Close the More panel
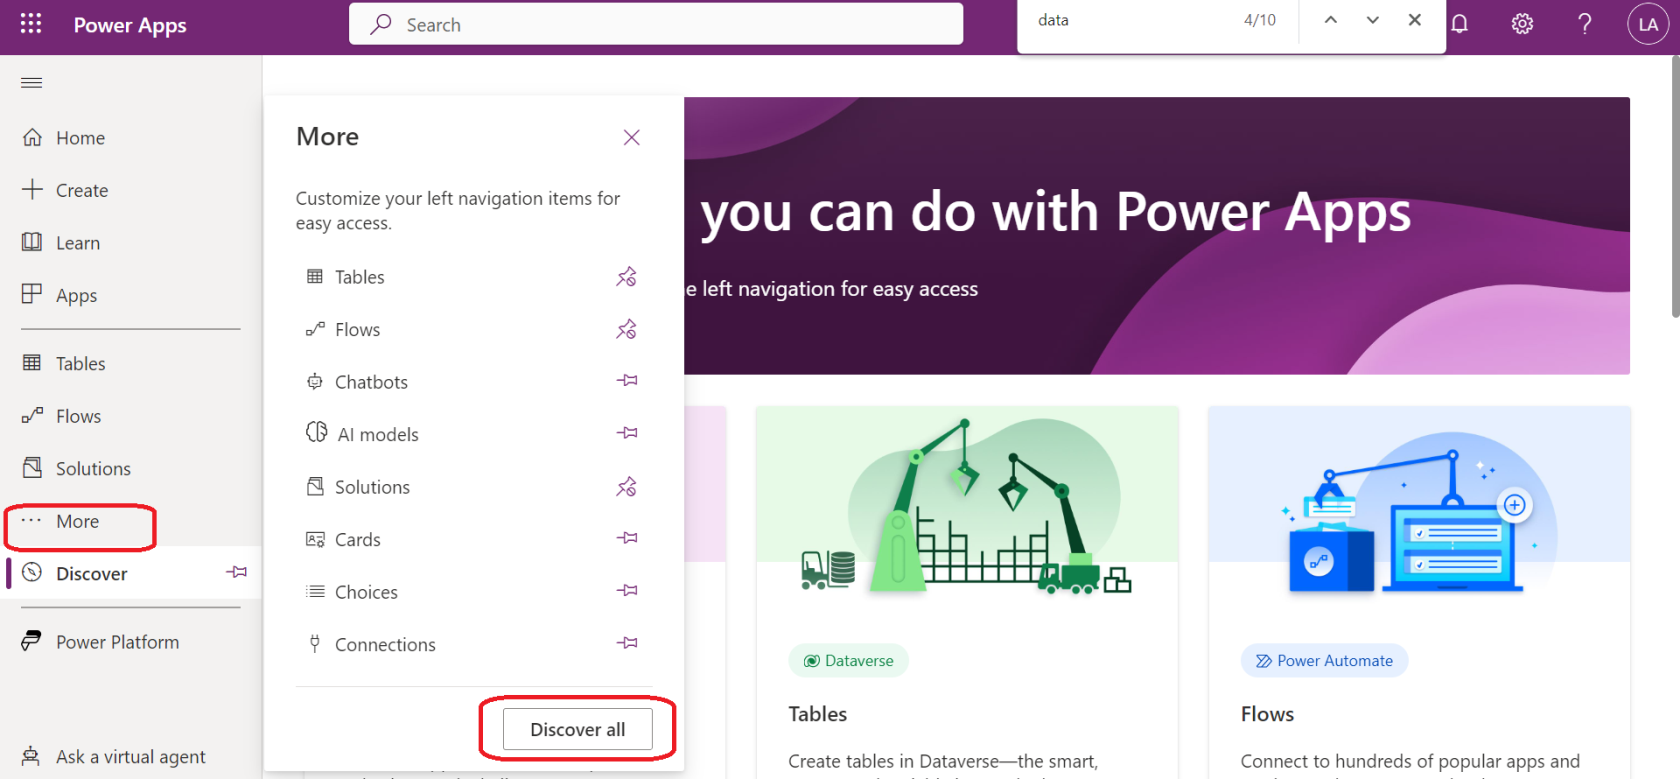This screenshot has height=779, width=1680. coord(632,137)
